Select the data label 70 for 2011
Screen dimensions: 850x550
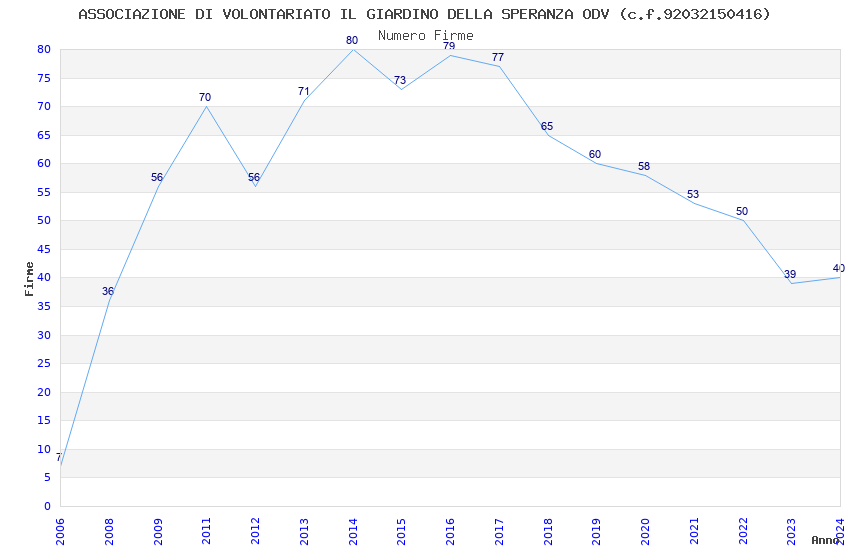205,97
